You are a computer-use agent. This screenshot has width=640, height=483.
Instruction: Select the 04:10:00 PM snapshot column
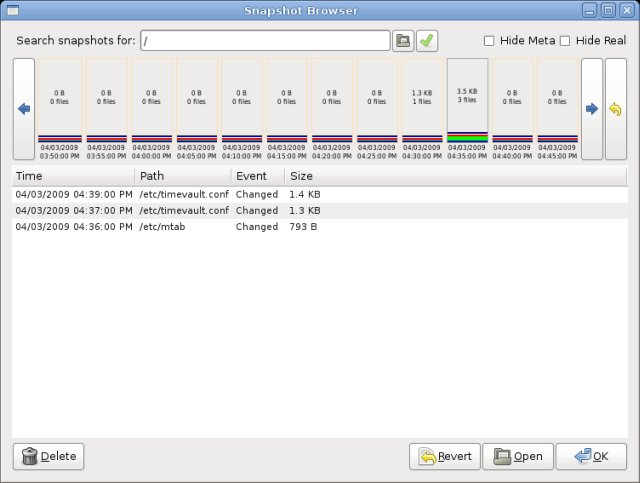pos(242,109)
